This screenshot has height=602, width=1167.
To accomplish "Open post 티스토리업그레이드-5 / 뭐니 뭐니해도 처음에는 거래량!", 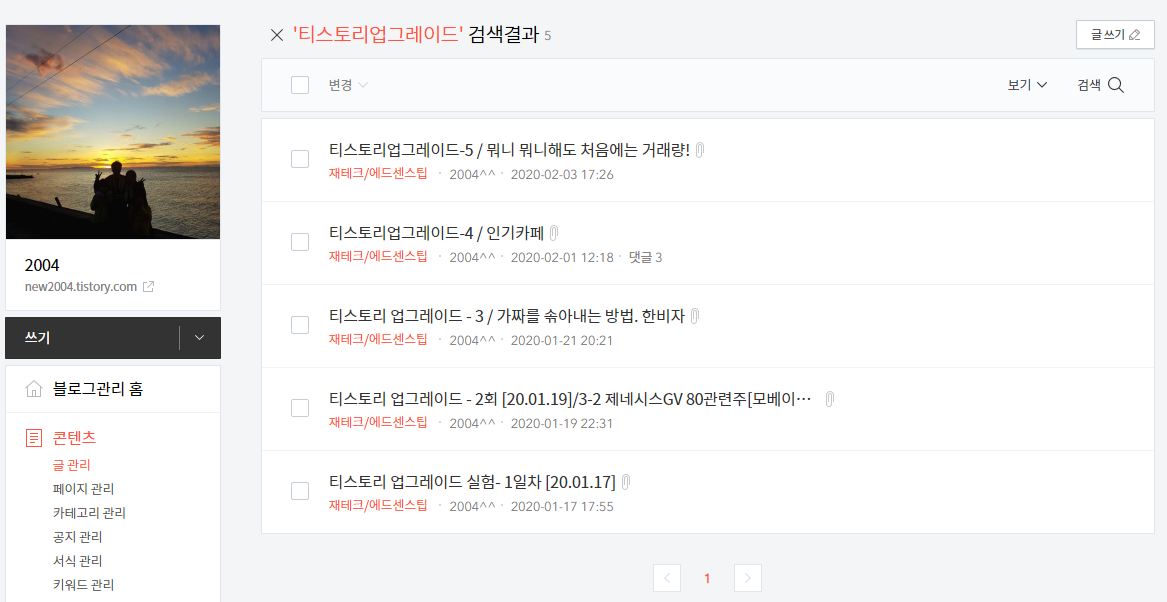I will [509, 150].
